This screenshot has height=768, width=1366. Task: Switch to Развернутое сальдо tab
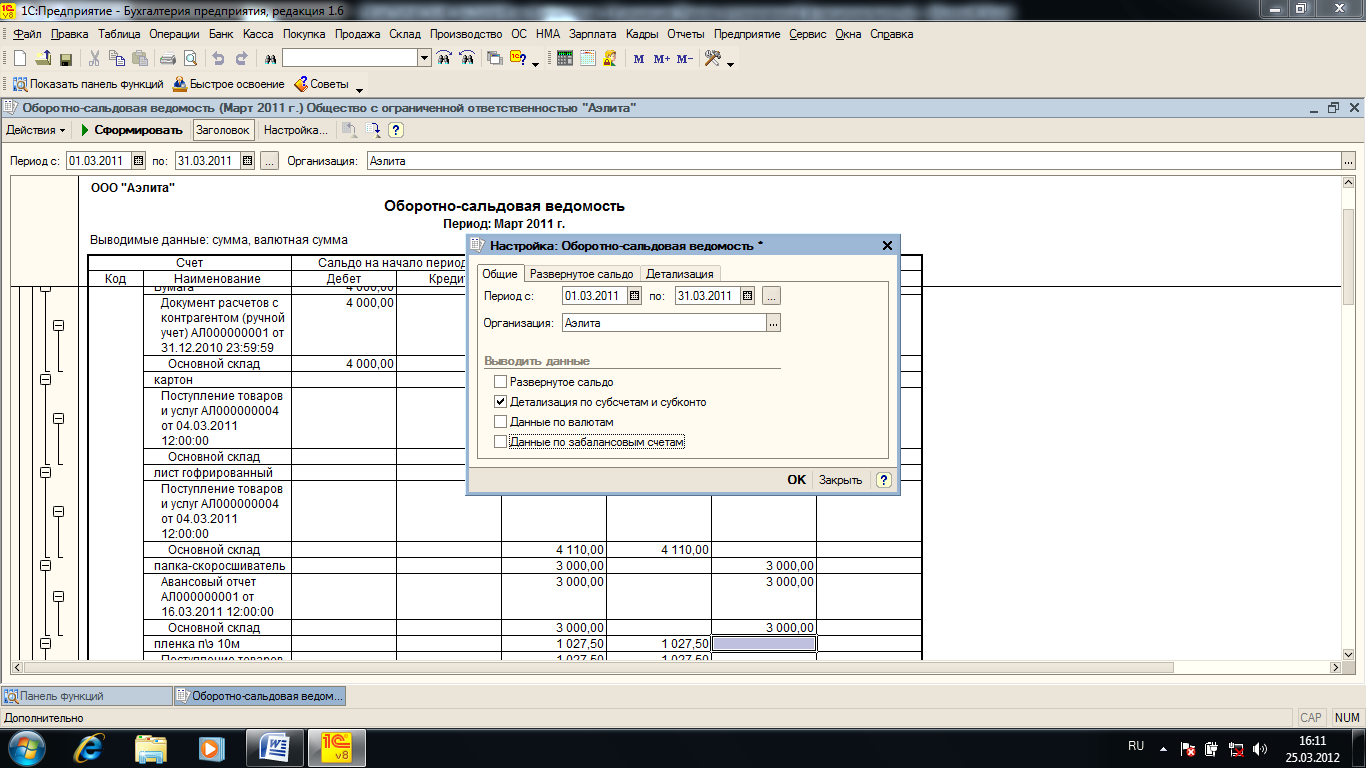pyautogui.click(x=582, y=274)
